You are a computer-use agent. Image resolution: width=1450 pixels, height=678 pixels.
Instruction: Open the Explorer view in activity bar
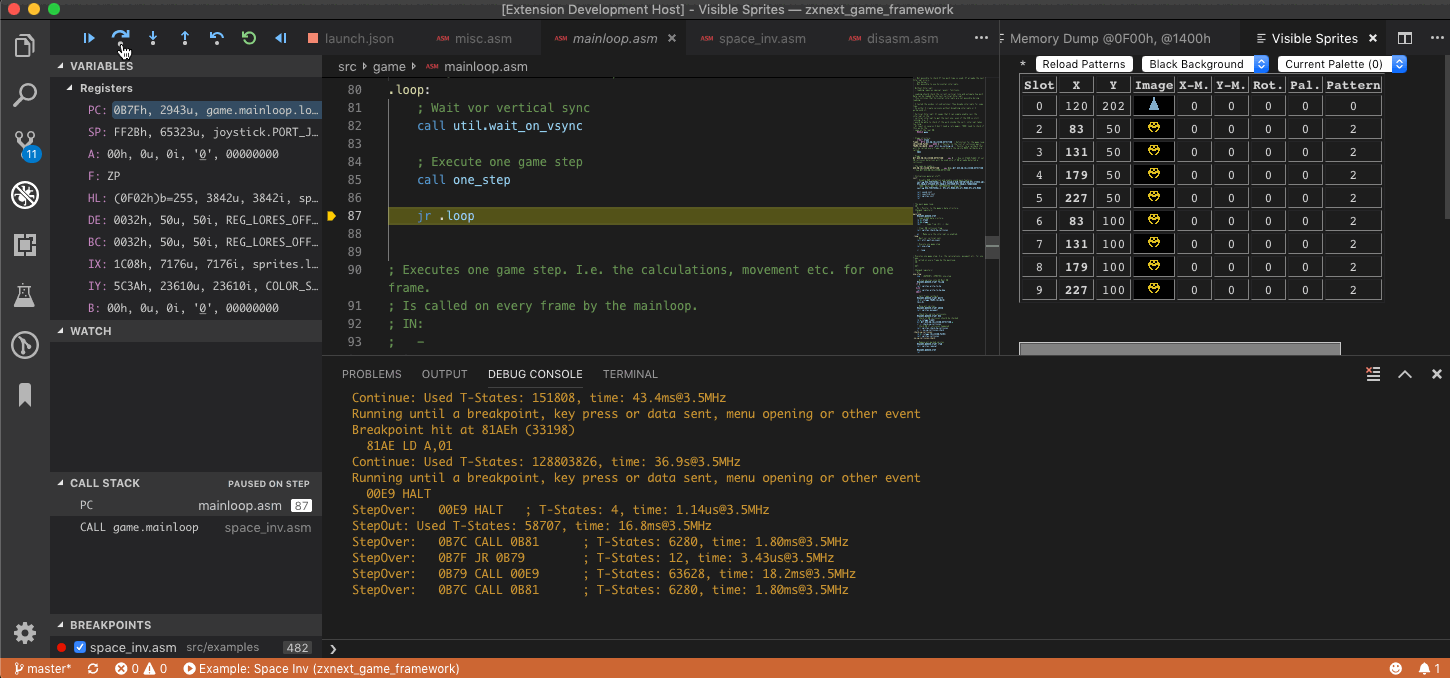pyautogui.click(x=25, y=46)
